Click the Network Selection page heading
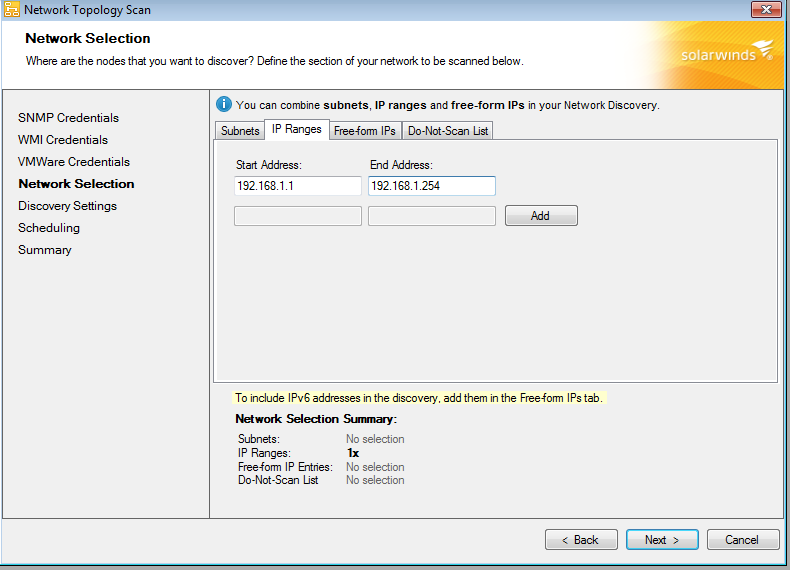Screen dimensions: 790x570 pos(88,38)
